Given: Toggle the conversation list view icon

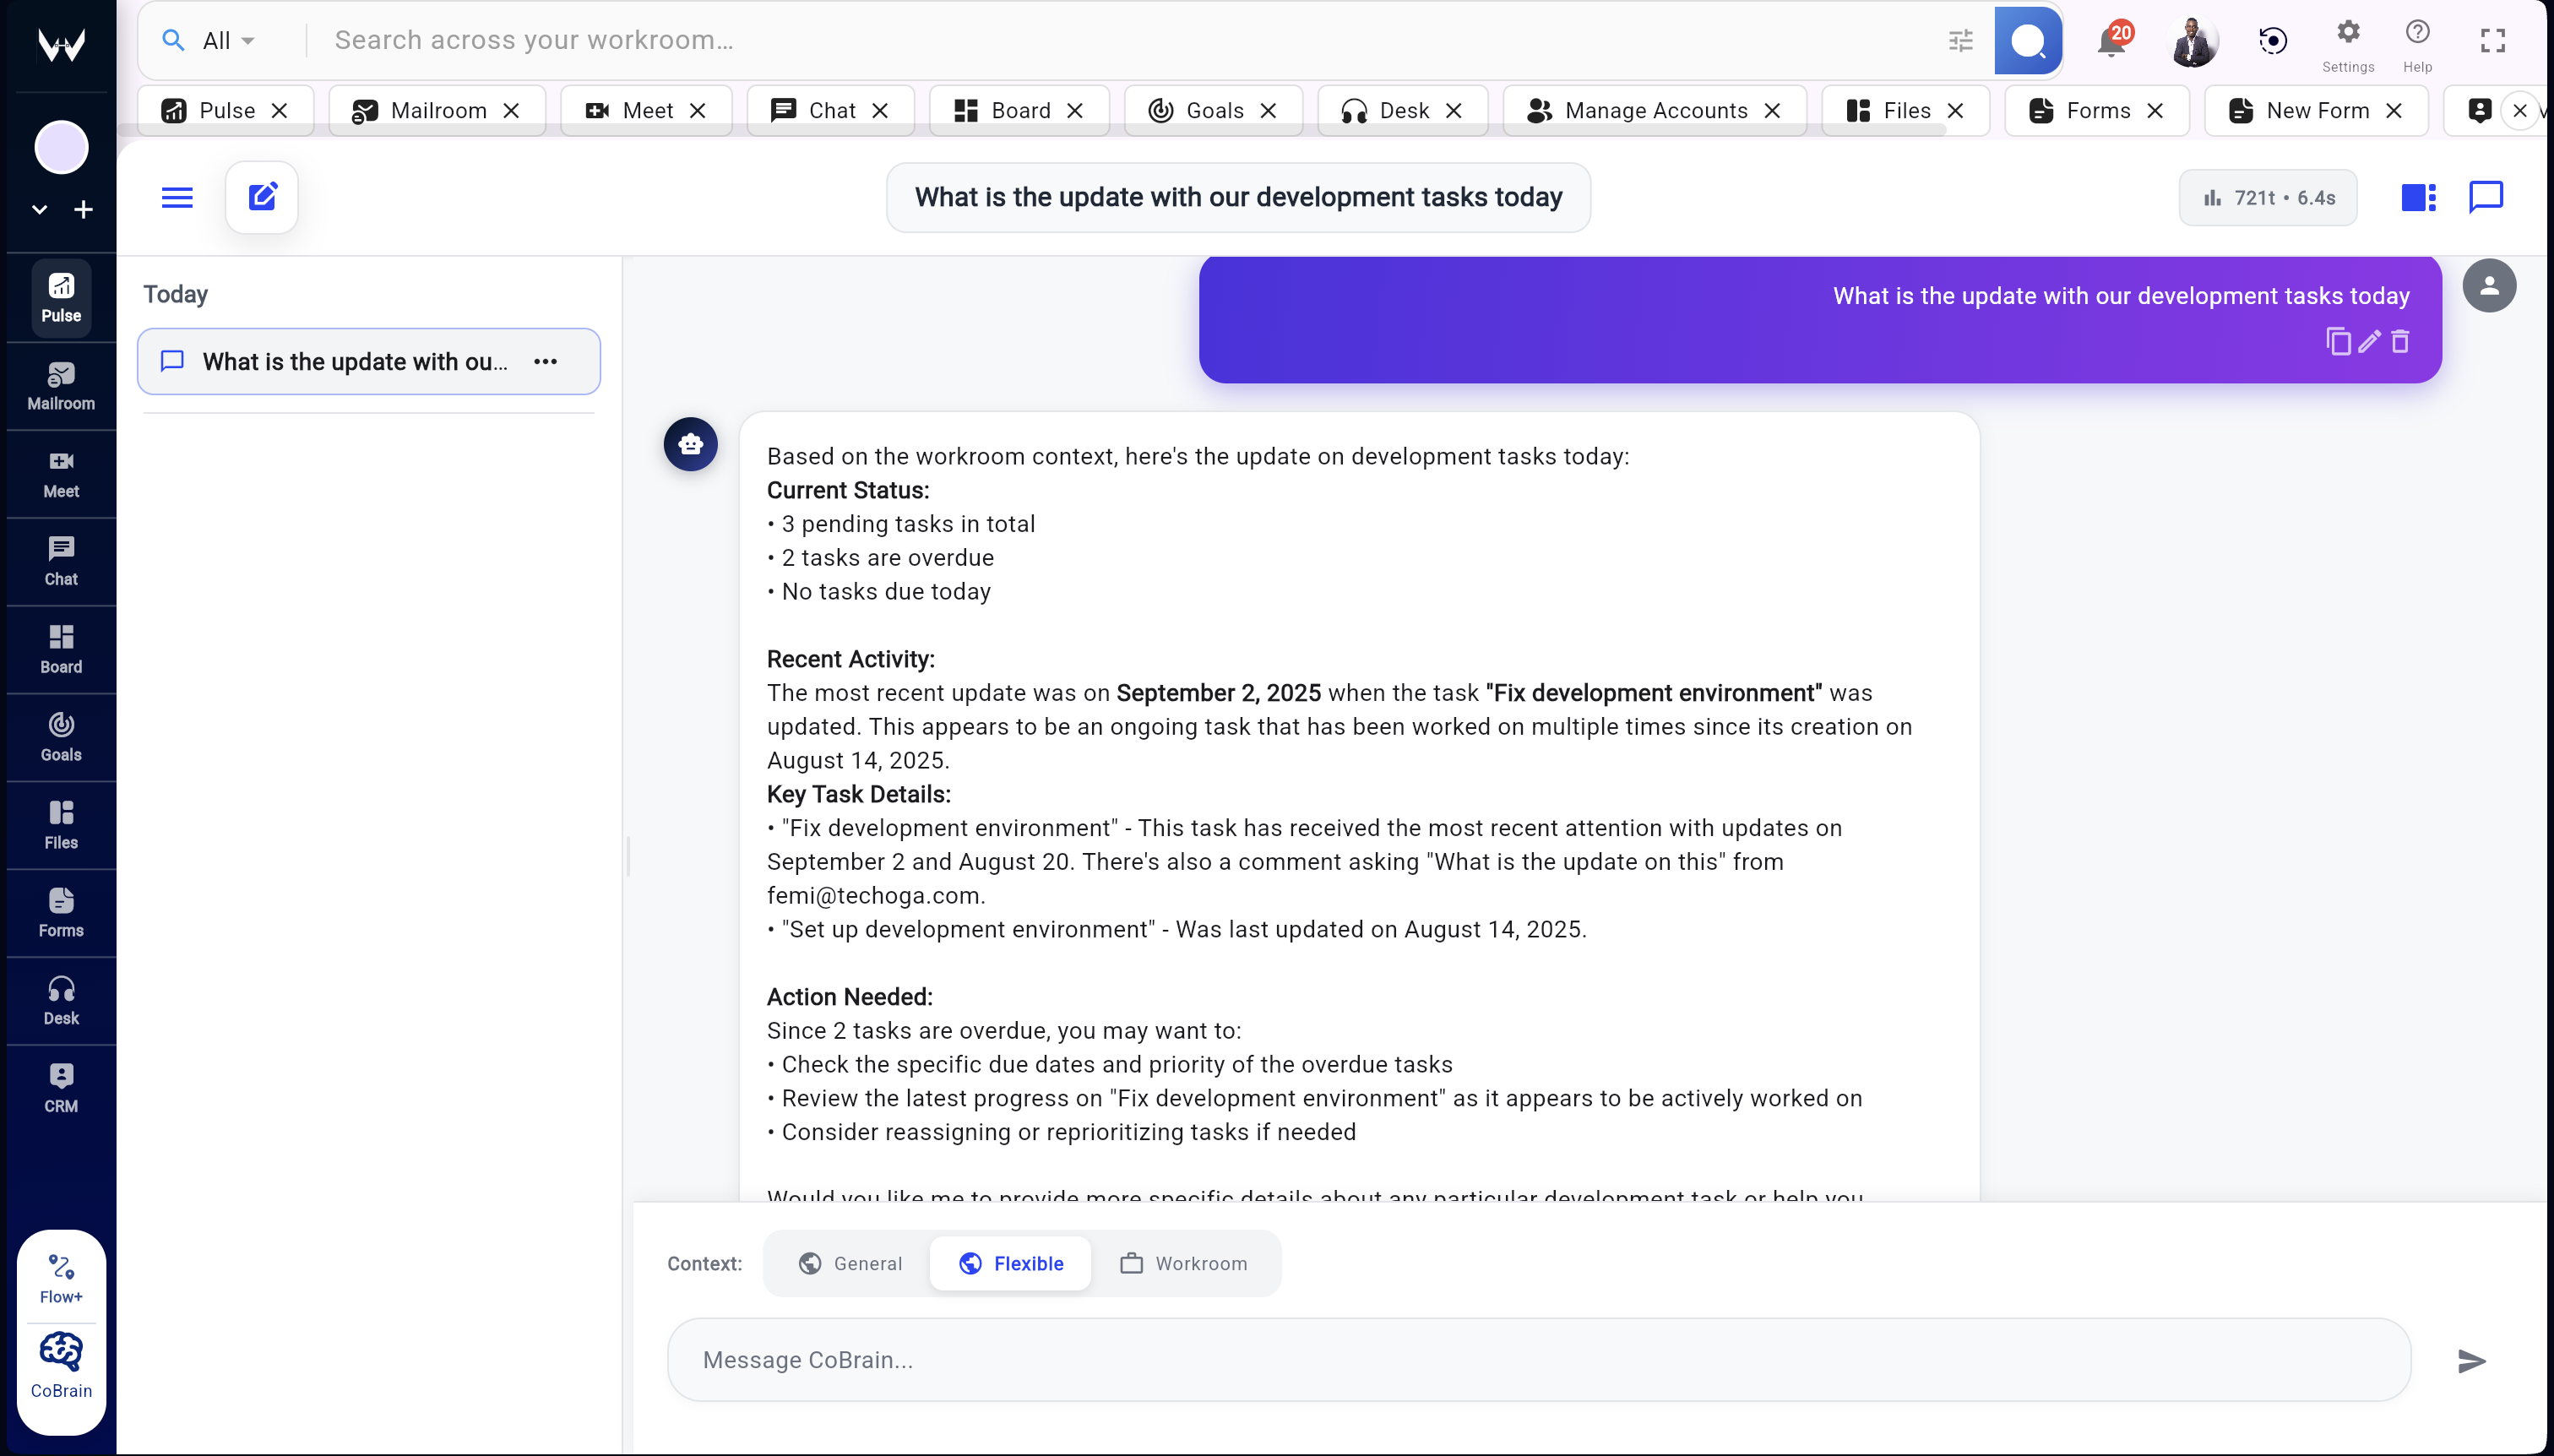Looking at the screenshot, I should [2418, 197].
